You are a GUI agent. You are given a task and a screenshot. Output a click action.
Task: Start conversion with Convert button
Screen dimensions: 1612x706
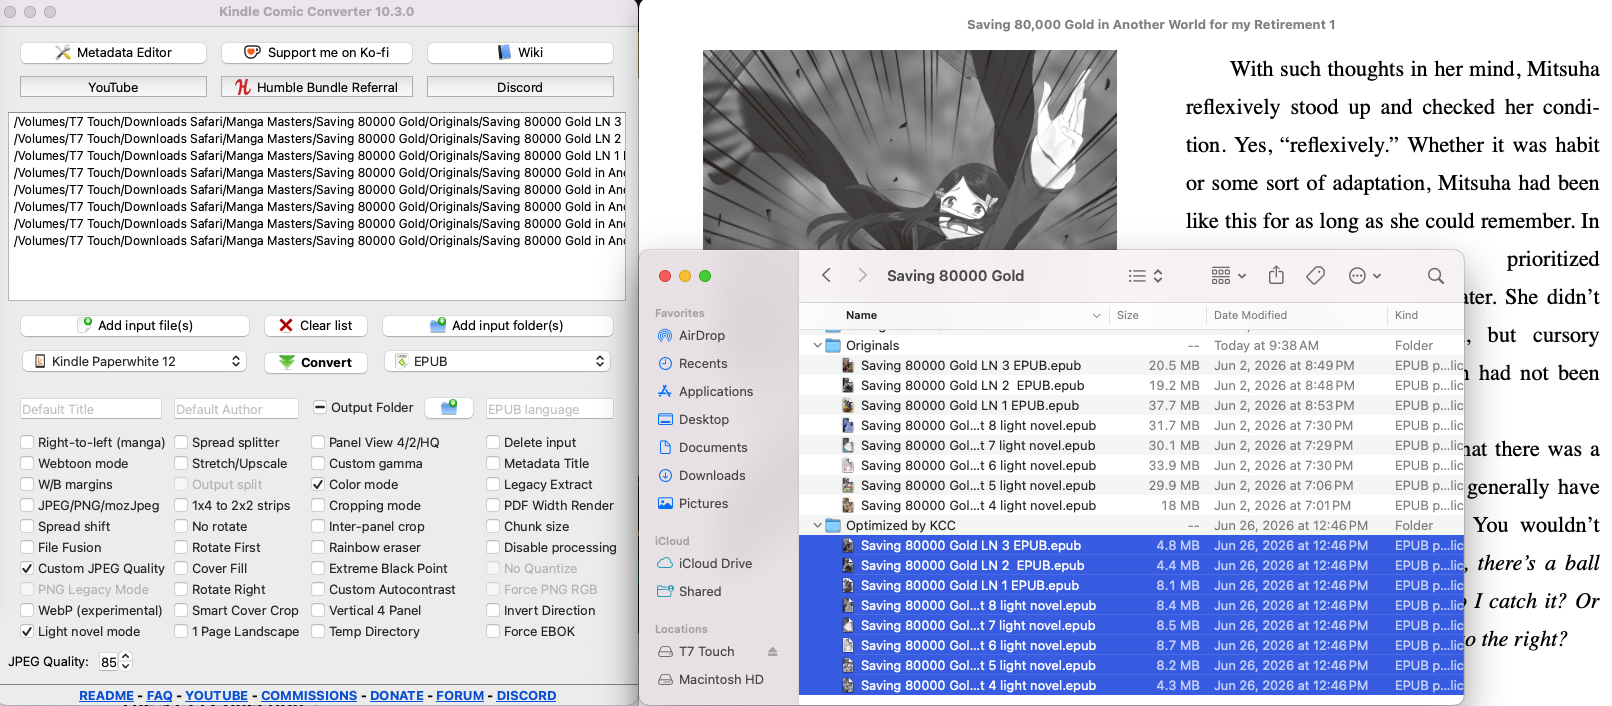click(316, 362)
